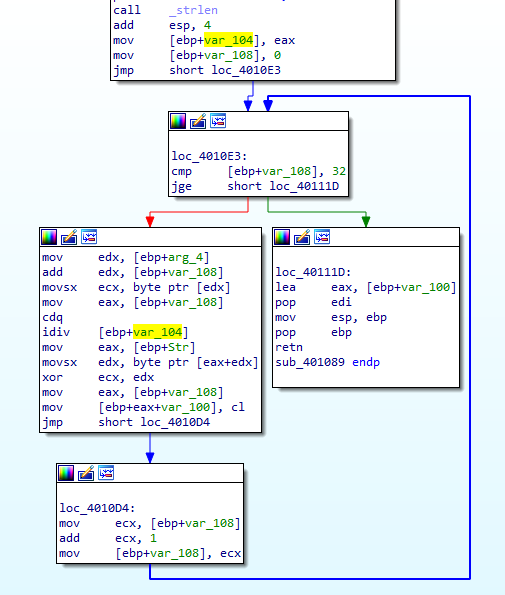
Task: Click arg_4 in mov edx instruction
Action: (x=185, y=257)
